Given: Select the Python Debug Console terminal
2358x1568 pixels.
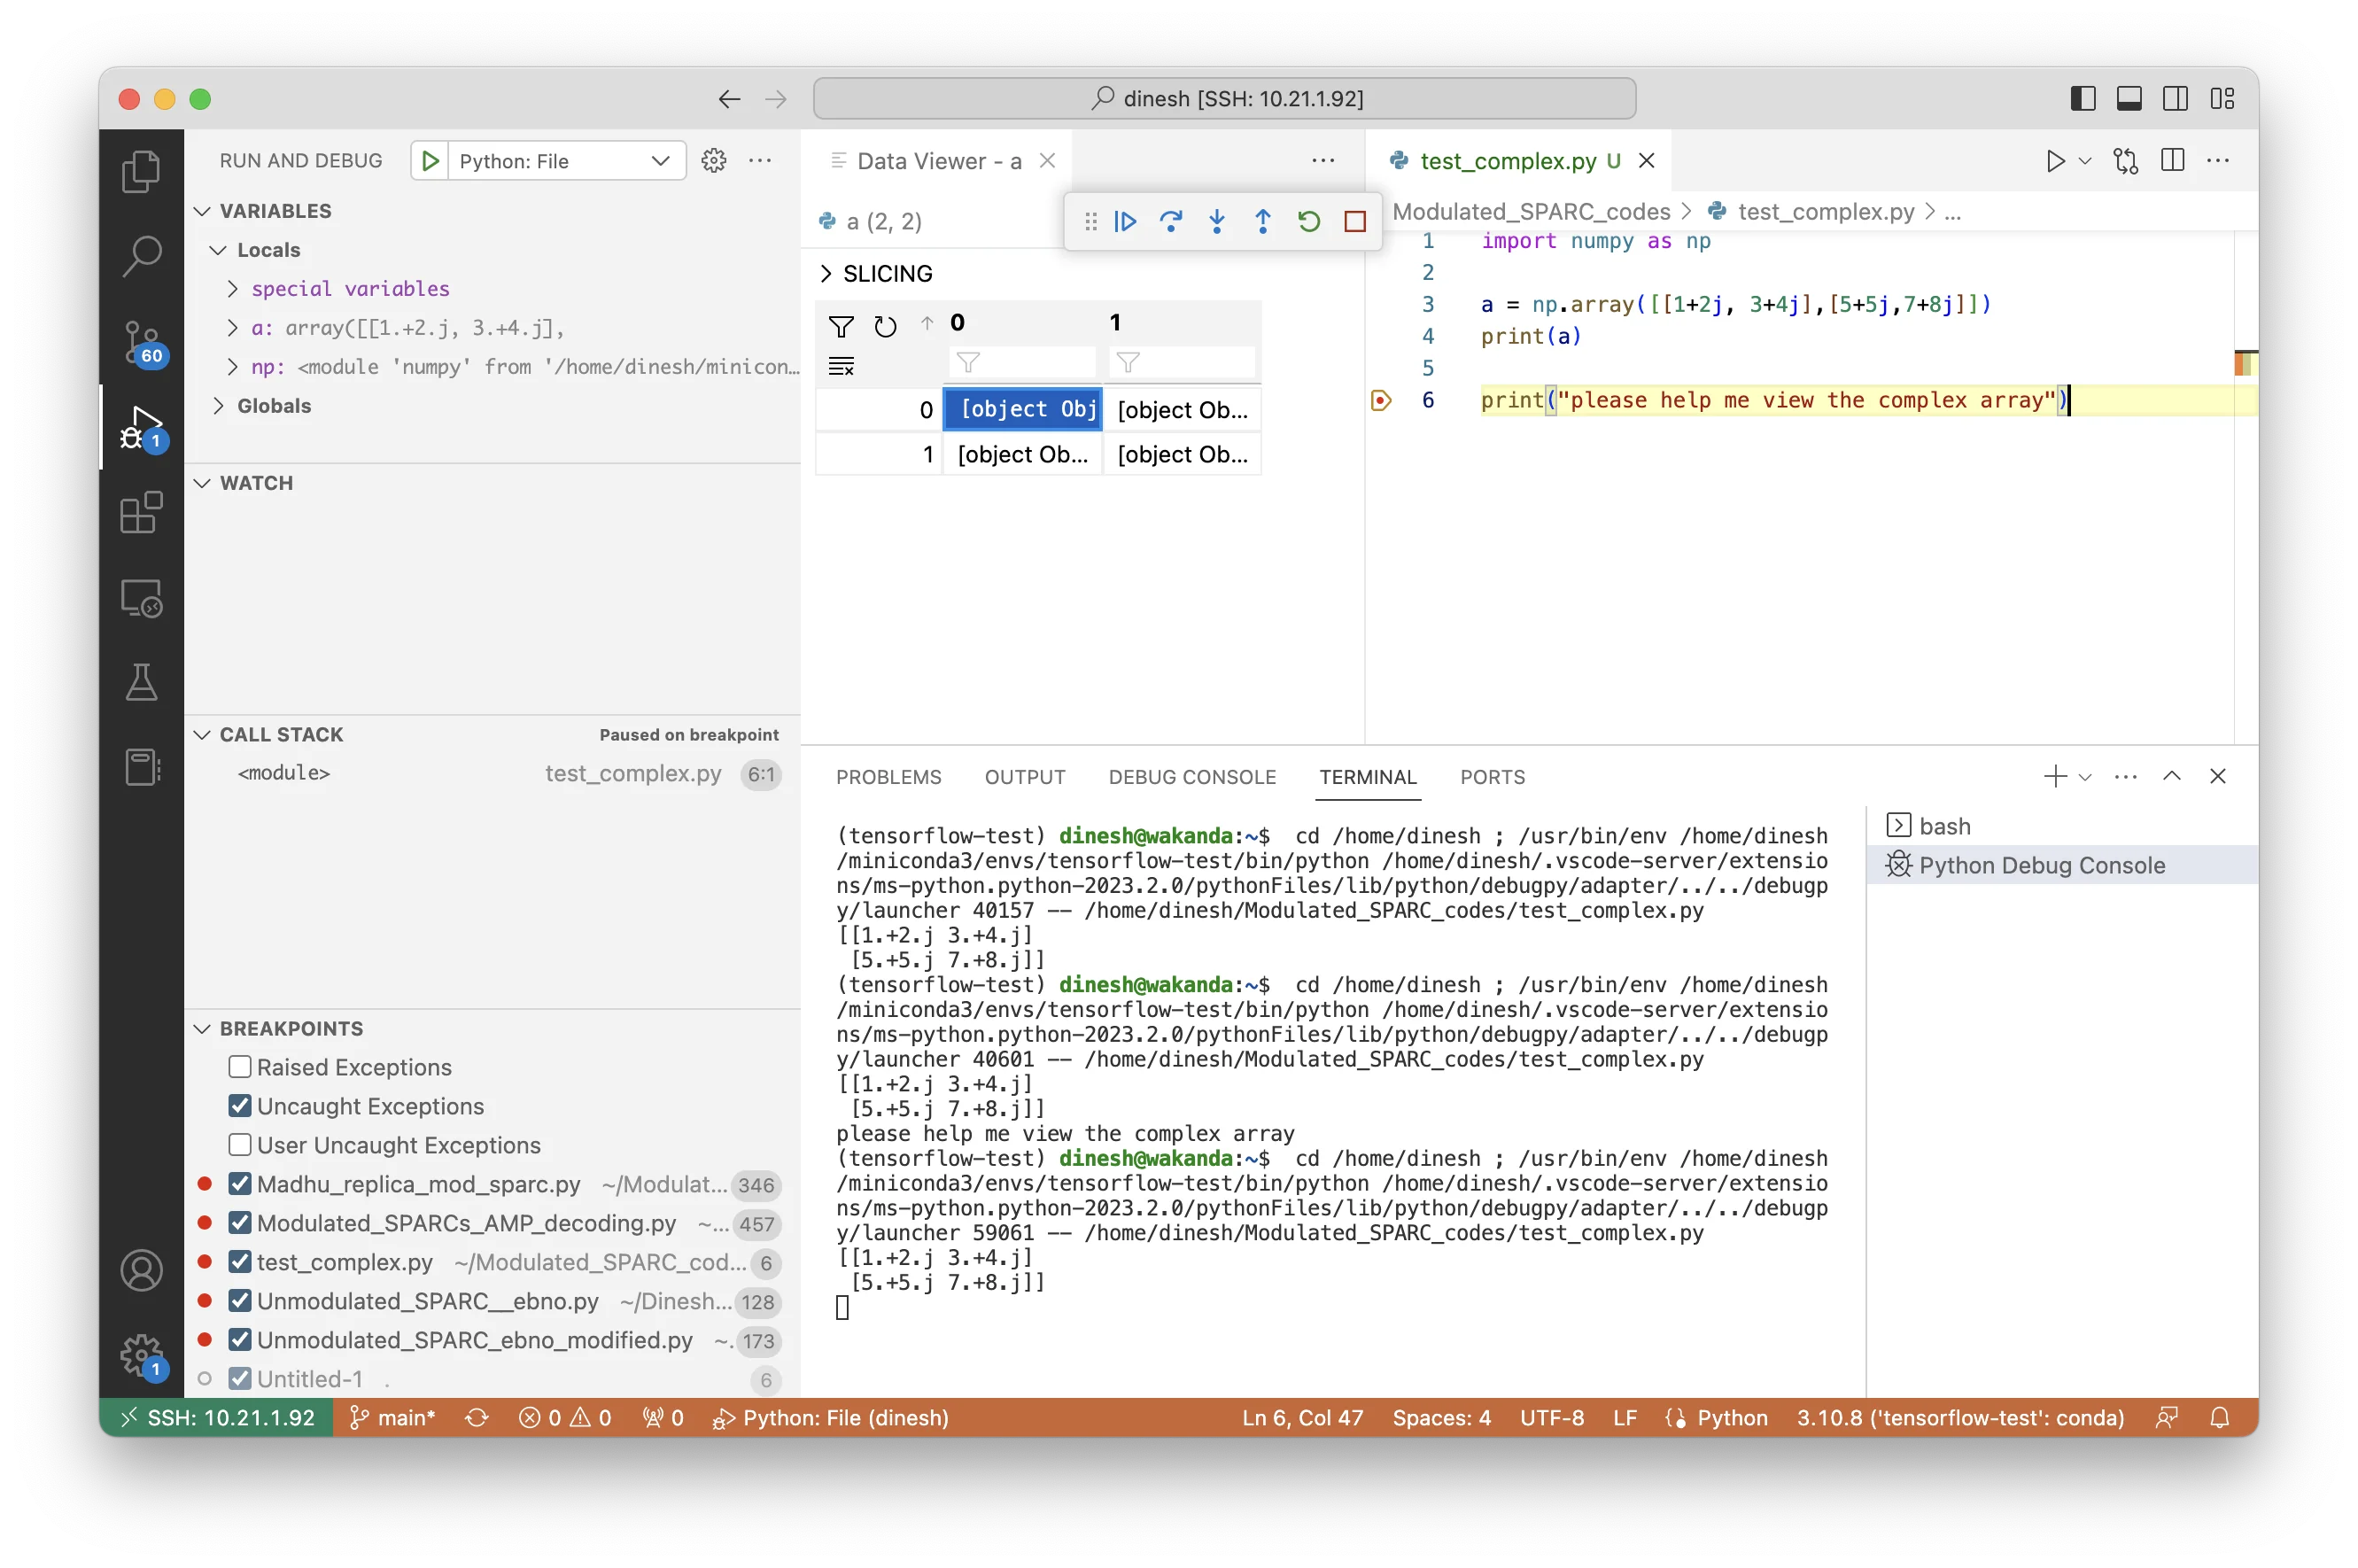Looking at the screenshot, I should tap(2040, 865).
